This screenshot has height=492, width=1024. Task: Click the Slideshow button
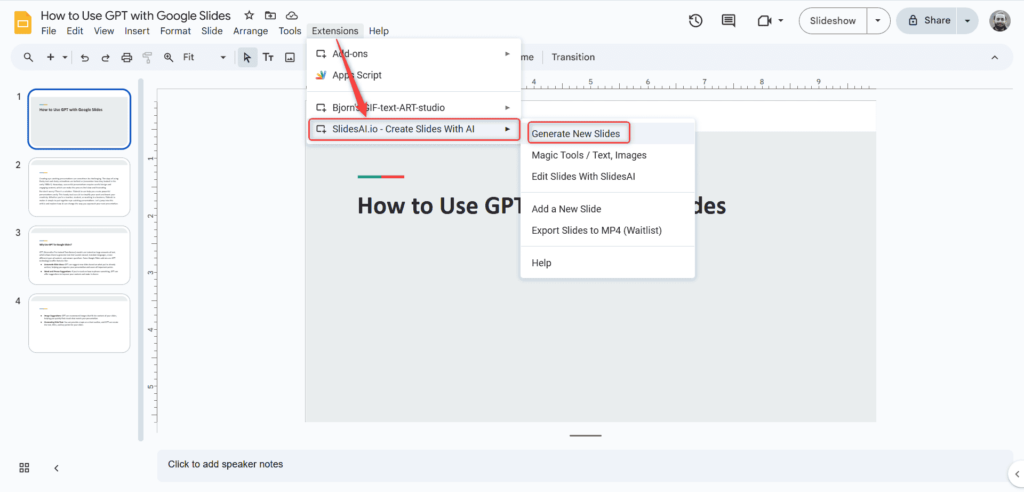coord(832,20)
